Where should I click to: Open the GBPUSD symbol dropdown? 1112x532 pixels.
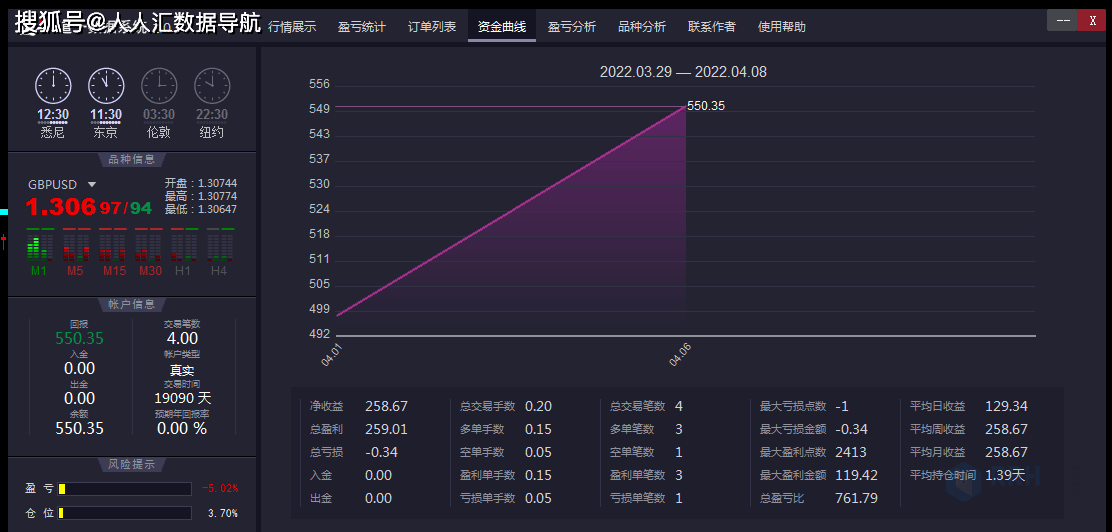pos(92,185)
